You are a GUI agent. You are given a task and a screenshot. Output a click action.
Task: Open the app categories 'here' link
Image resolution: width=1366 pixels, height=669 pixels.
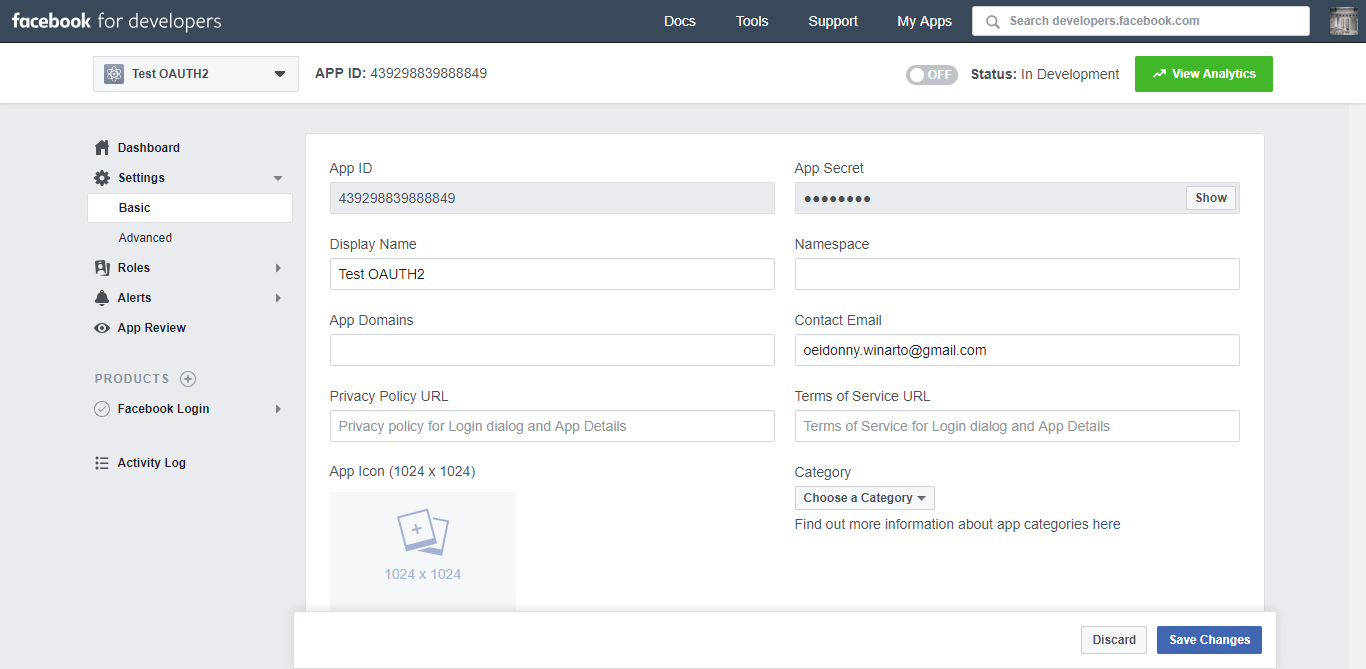pos(1106,524)
